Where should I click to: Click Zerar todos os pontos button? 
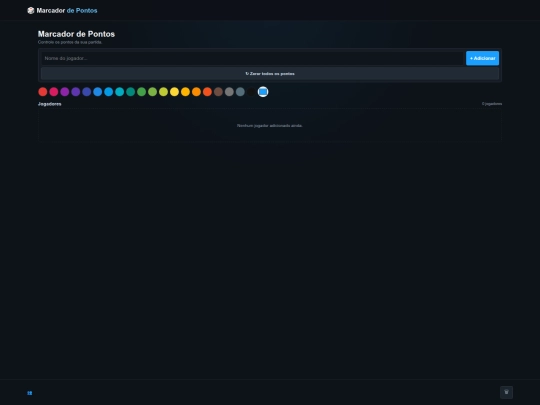(270, 74)
